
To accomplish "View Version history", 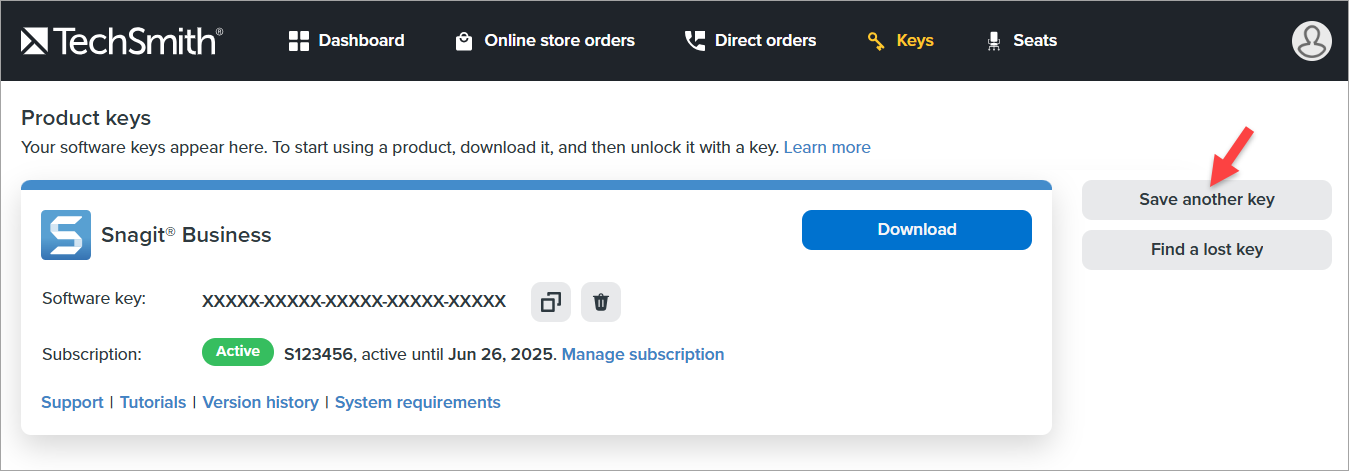I will tap(260, 402).
